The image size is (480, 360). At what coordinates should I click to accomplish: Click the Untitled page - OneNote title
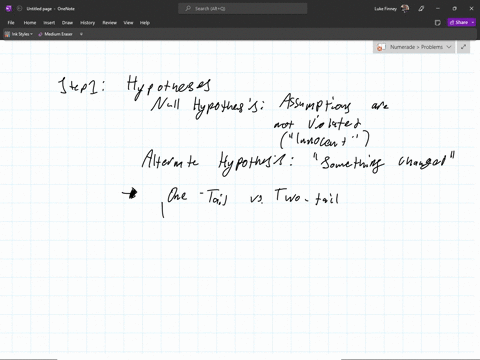(x=51, y=9)
